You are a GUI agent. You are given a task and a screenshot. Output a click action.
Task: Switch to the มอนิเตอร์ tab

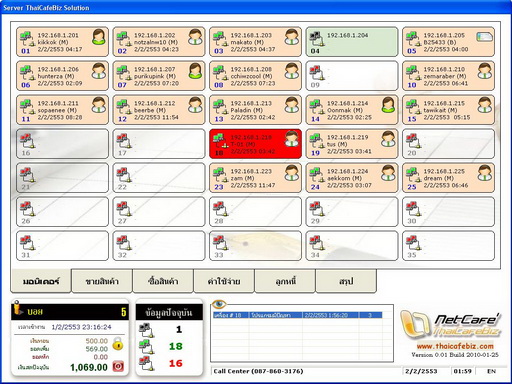click(41, 281)
